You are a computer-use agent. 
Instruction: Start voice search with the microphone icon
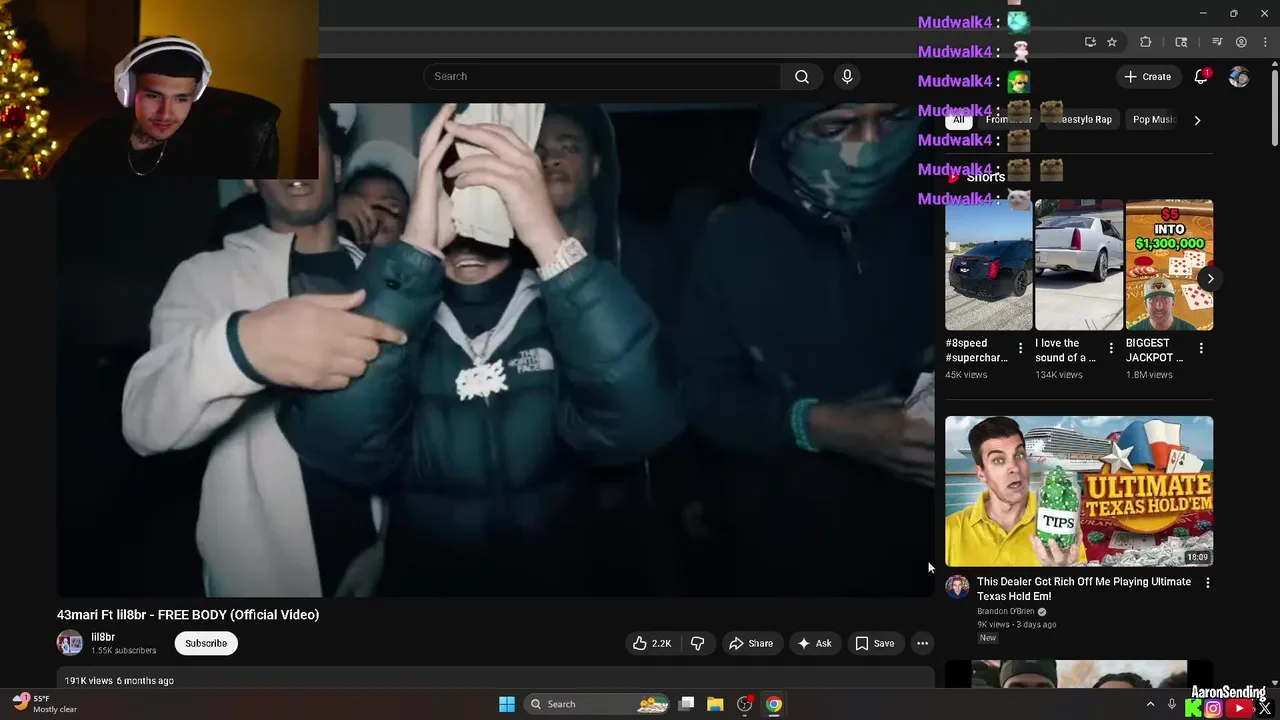[847, 76]
